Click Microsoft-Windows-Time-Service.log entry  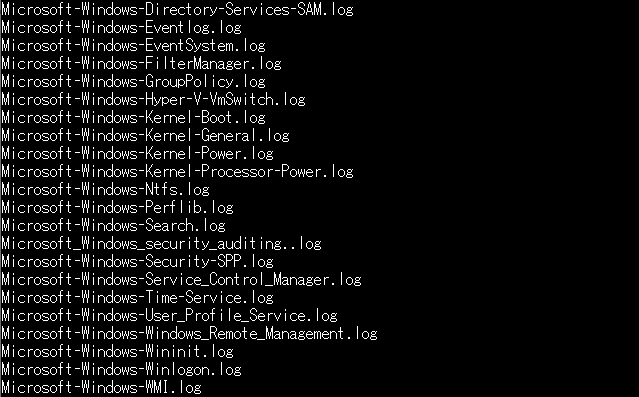coord(137,297)
